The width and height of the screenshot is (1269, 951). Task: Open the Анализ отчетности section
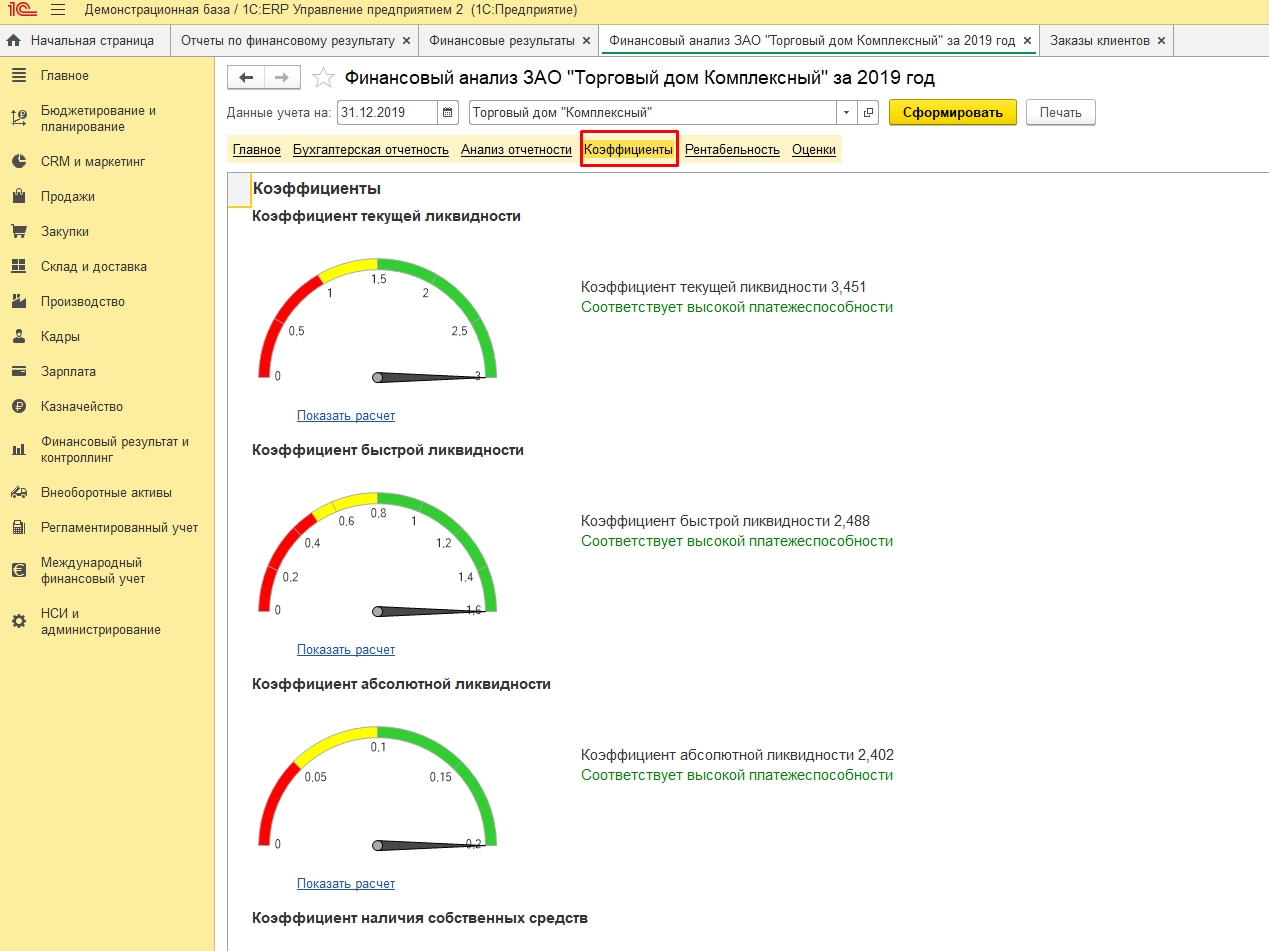[x=516, y=150]
